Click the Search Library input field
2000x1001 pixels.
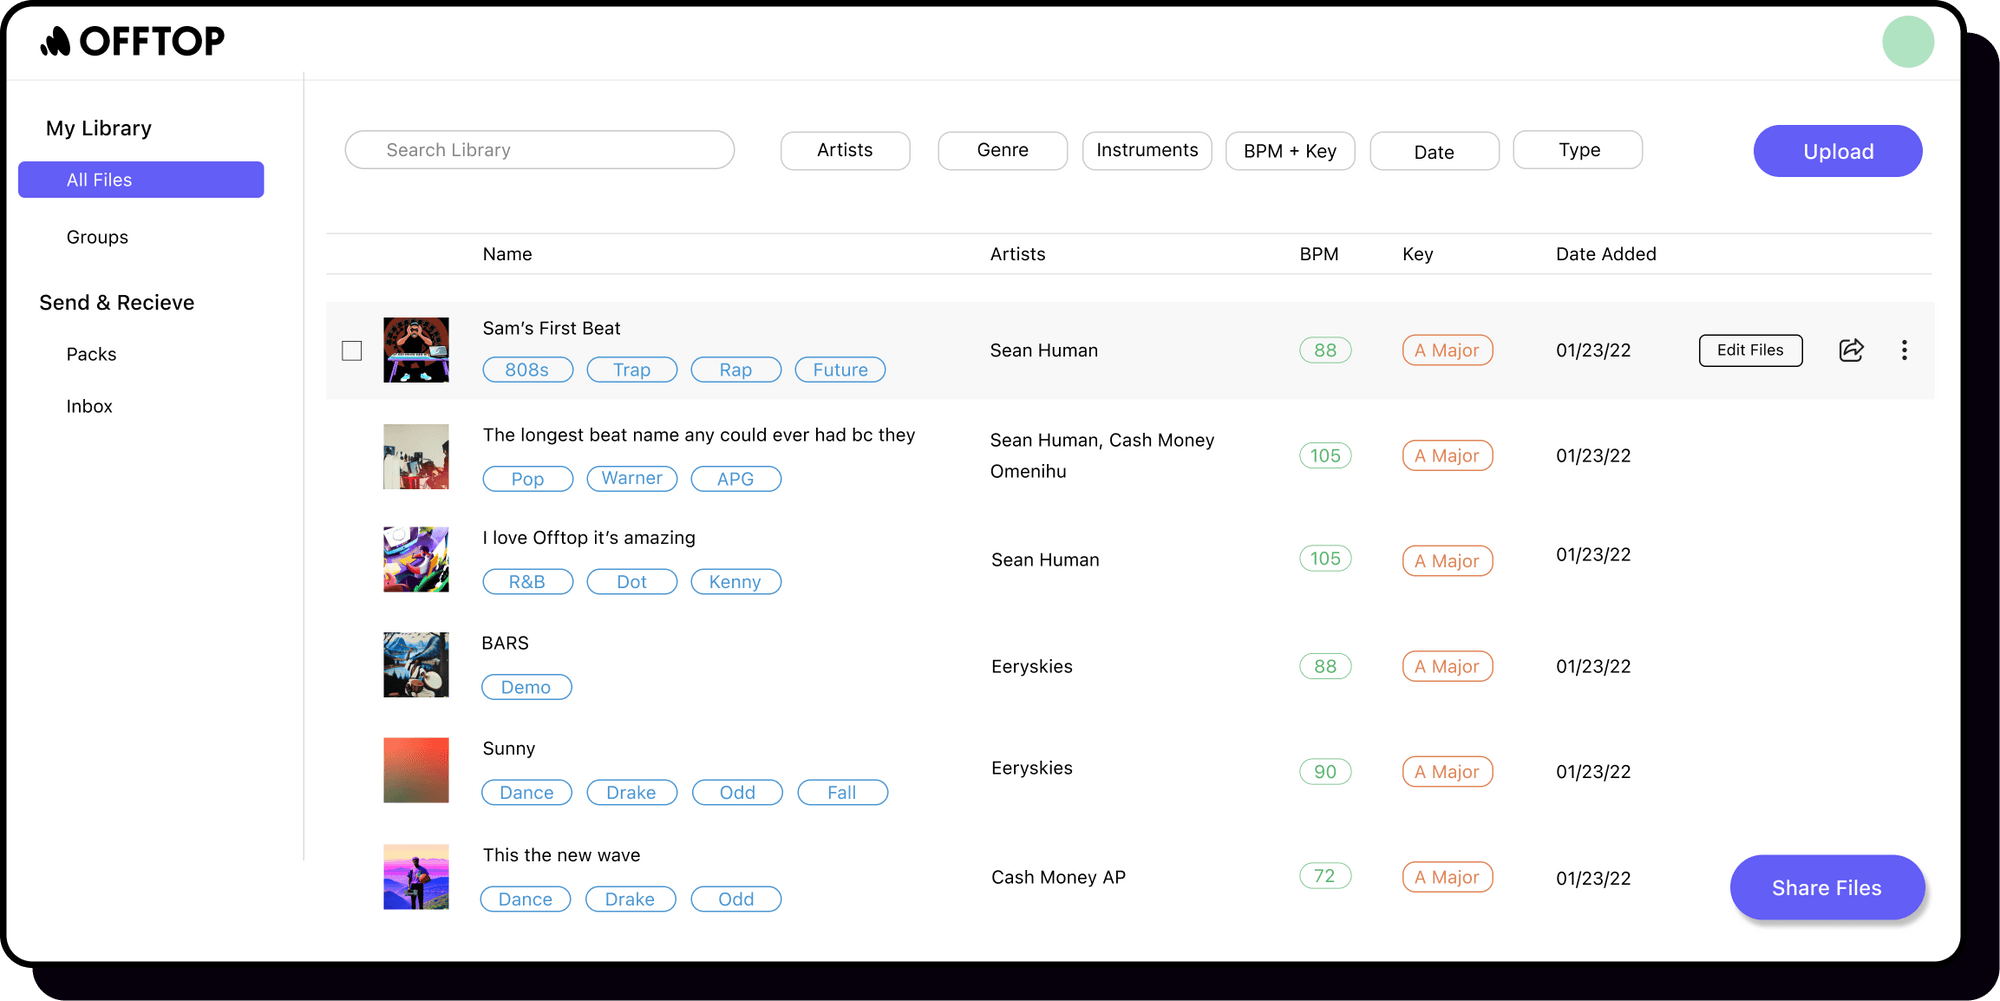pos(539,149)
